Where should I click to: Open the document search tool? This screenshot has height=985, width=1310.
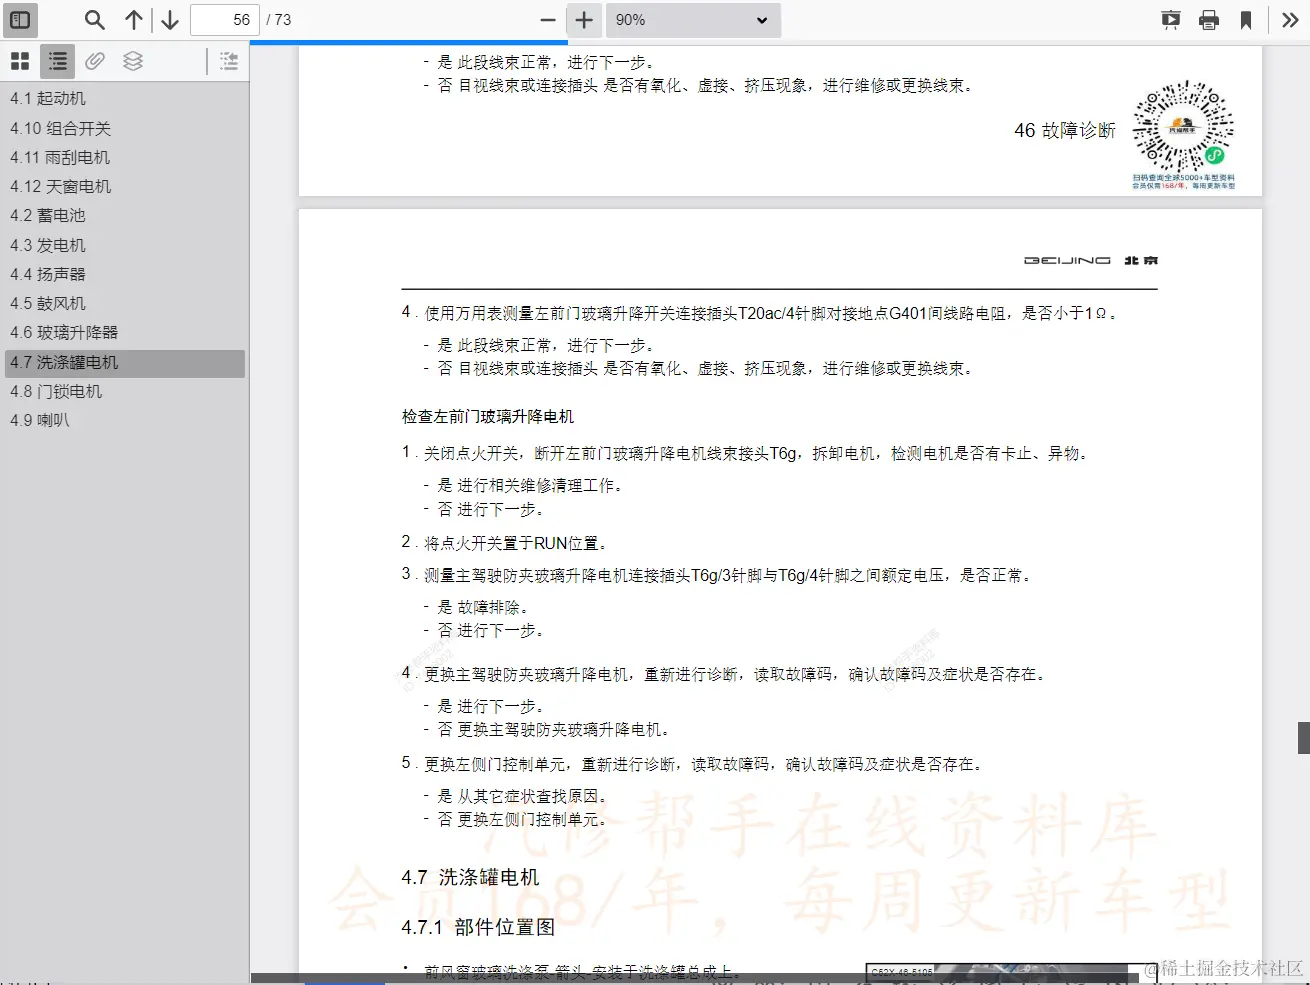[x=94, y=19]
